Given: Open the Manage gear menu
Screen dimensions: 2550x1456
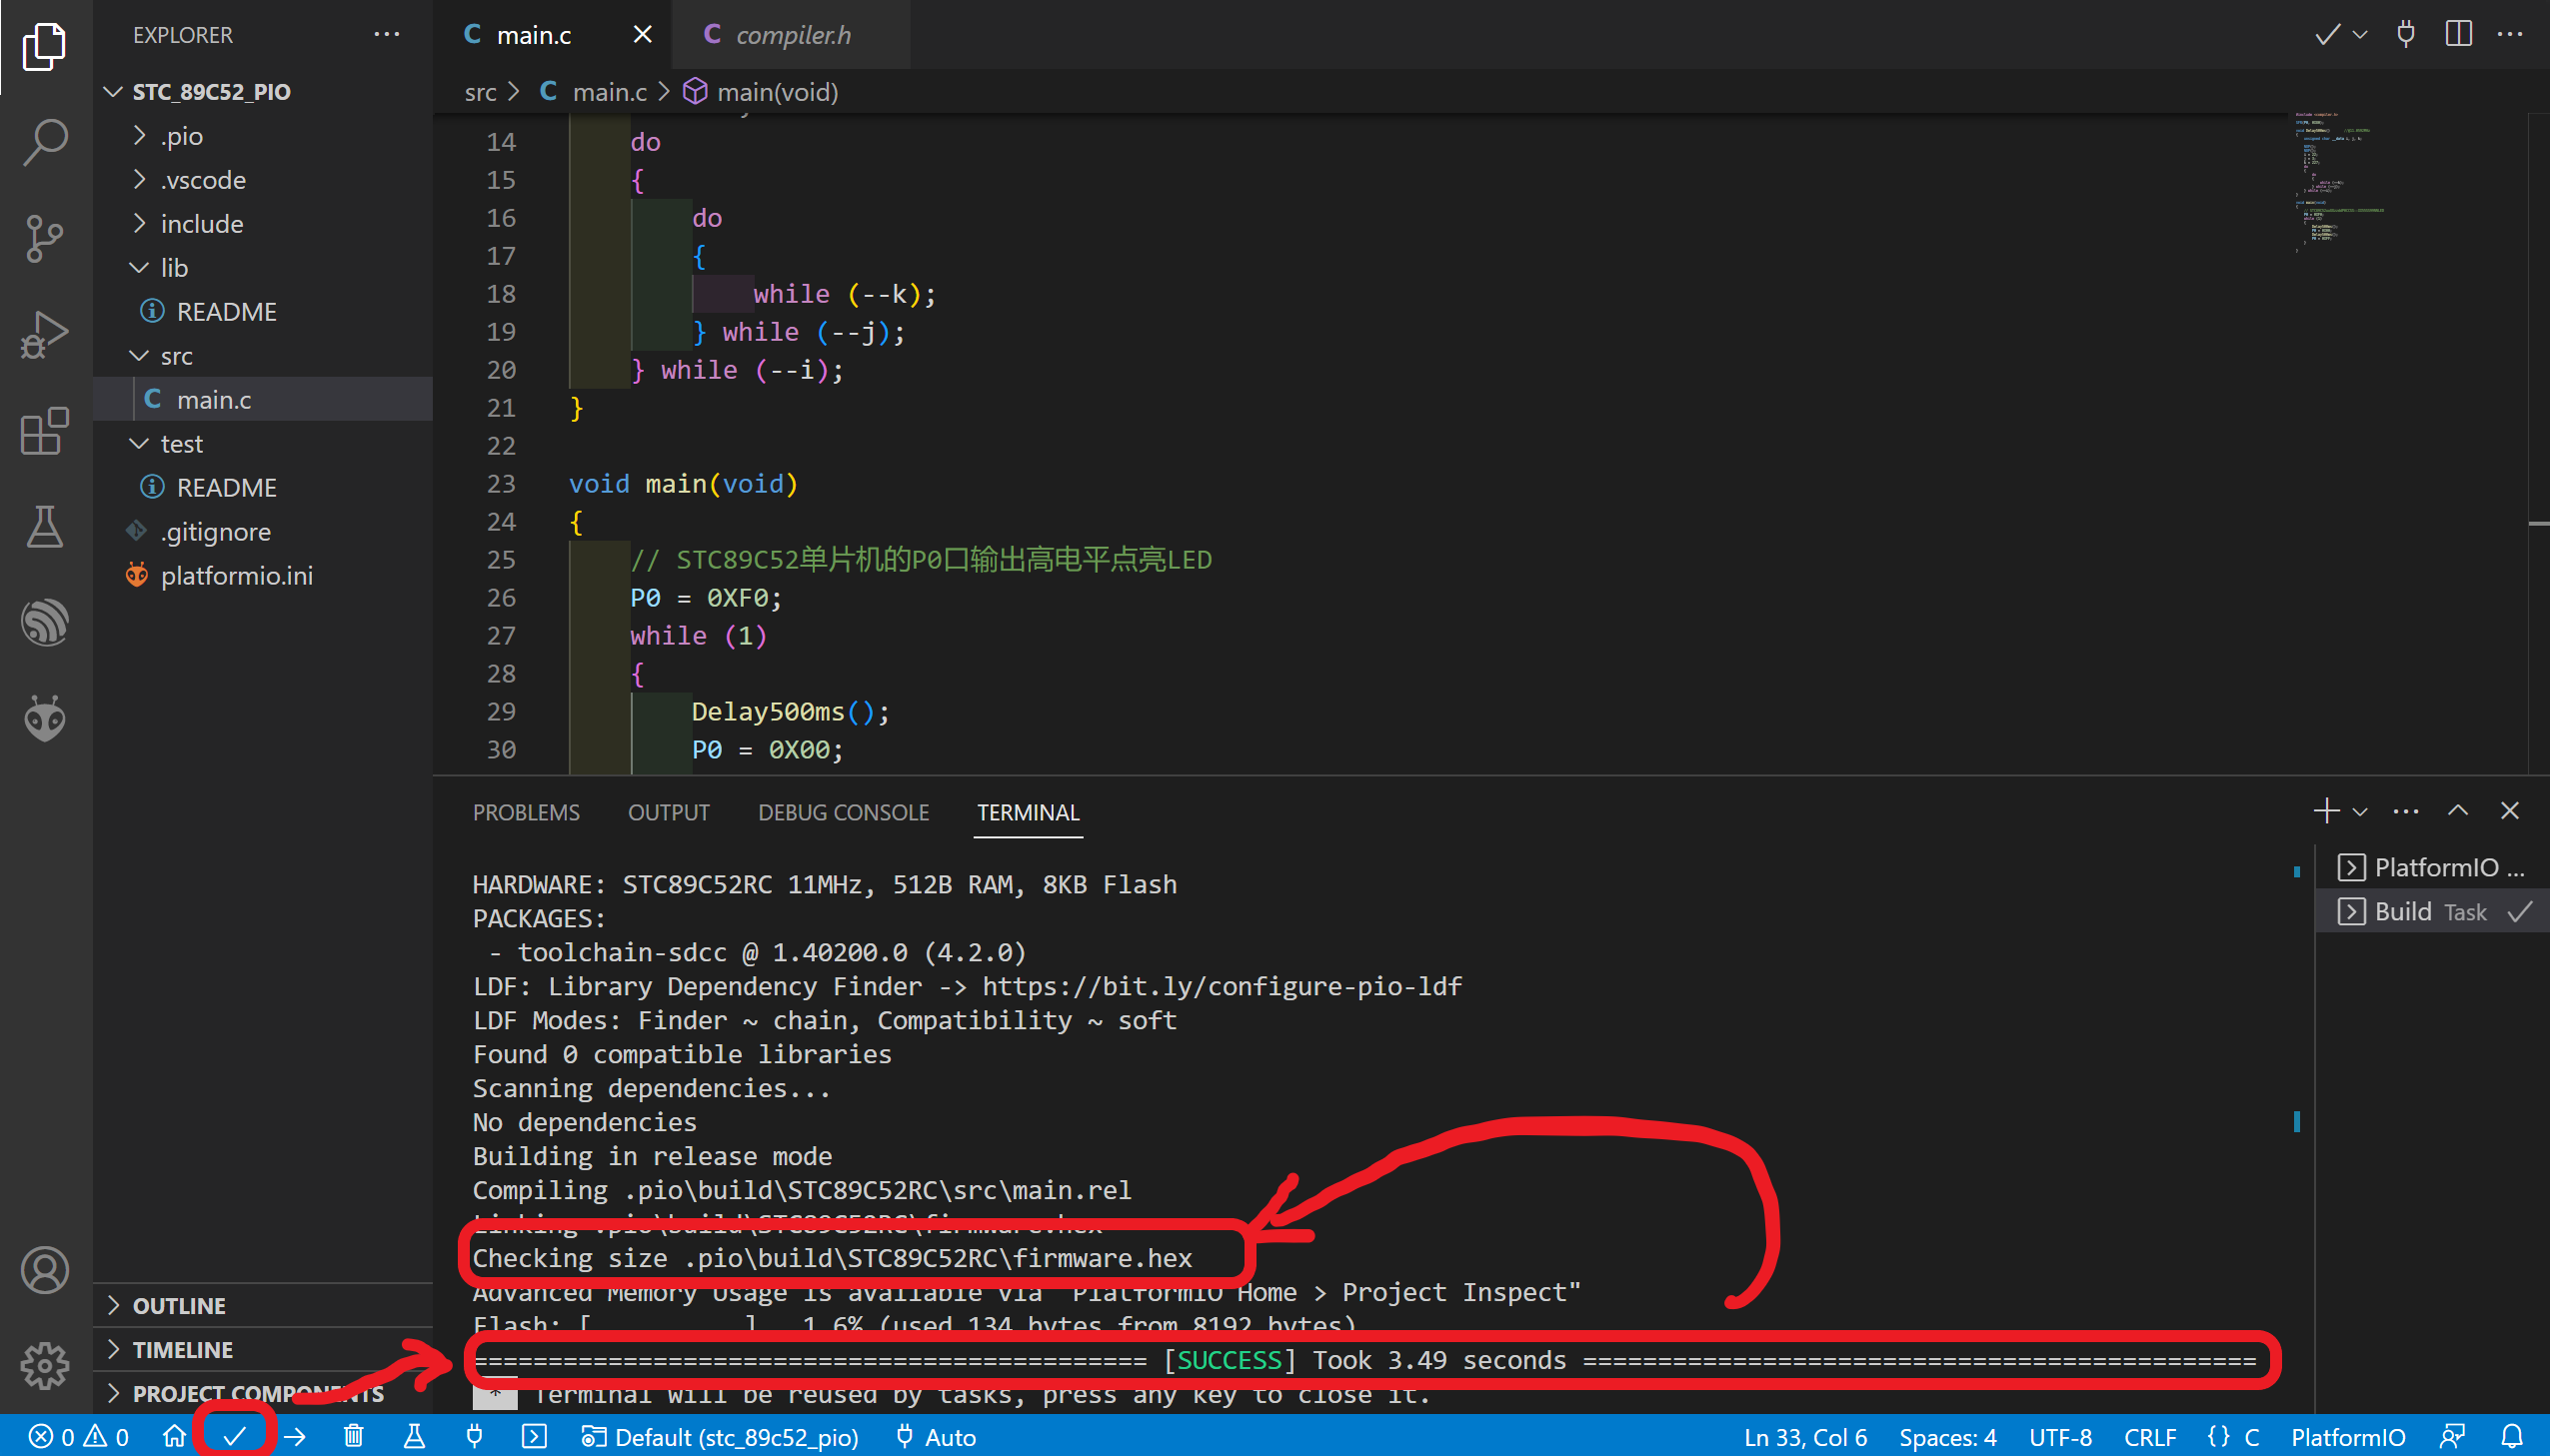Looking at the screenshot, I should pyautogui.click(x=45, y=1365).
